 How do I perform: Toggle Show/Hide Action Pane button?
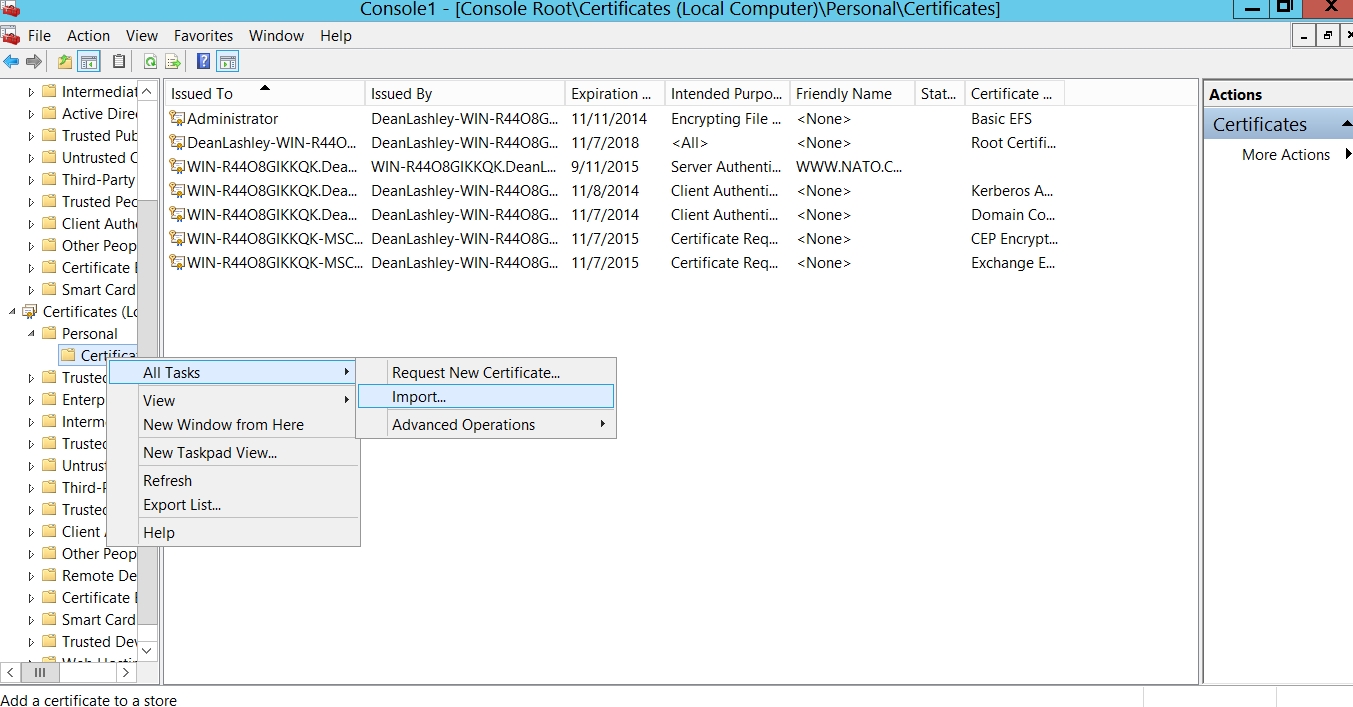pyautogui.click(x=228, y=62)
